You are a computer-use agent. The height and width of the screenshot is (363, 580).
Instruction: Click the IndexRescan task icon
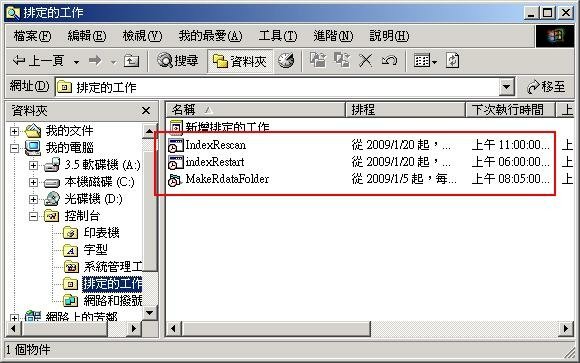coord(175,145)
